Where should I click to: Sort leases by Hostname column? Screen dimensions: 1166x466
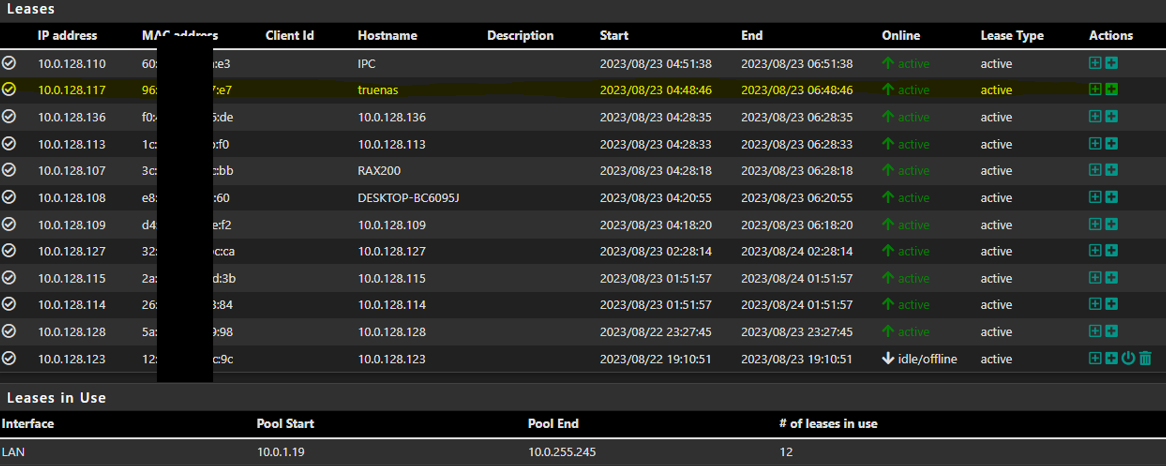[387, 35]
